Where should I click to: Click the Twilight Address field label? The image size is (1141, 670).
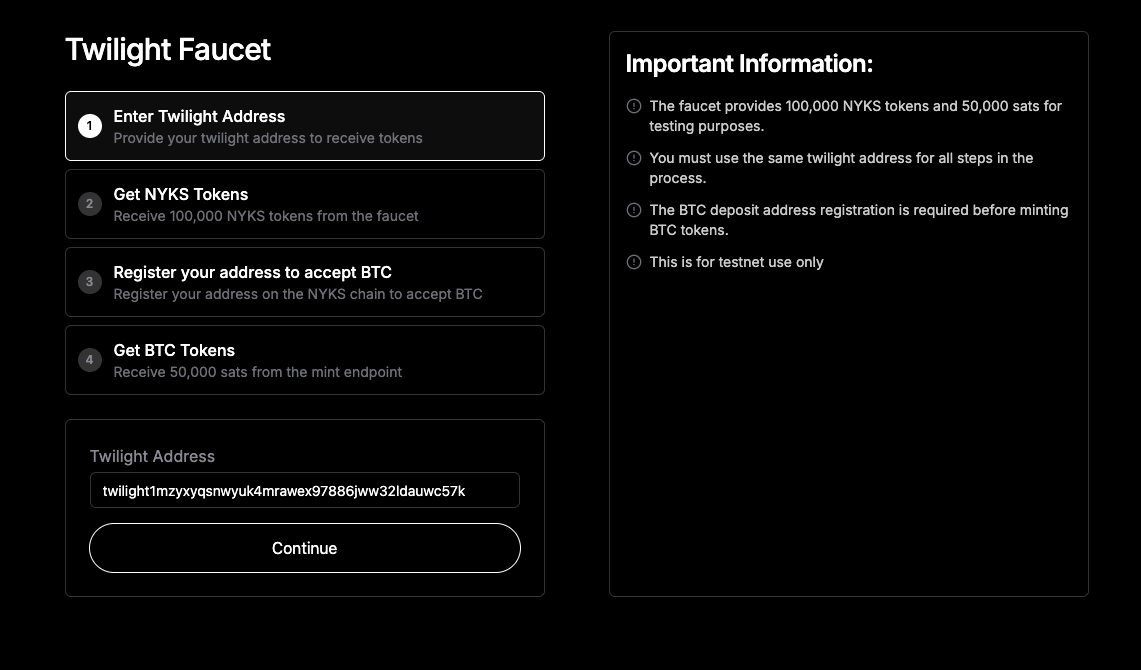[152, 456]
